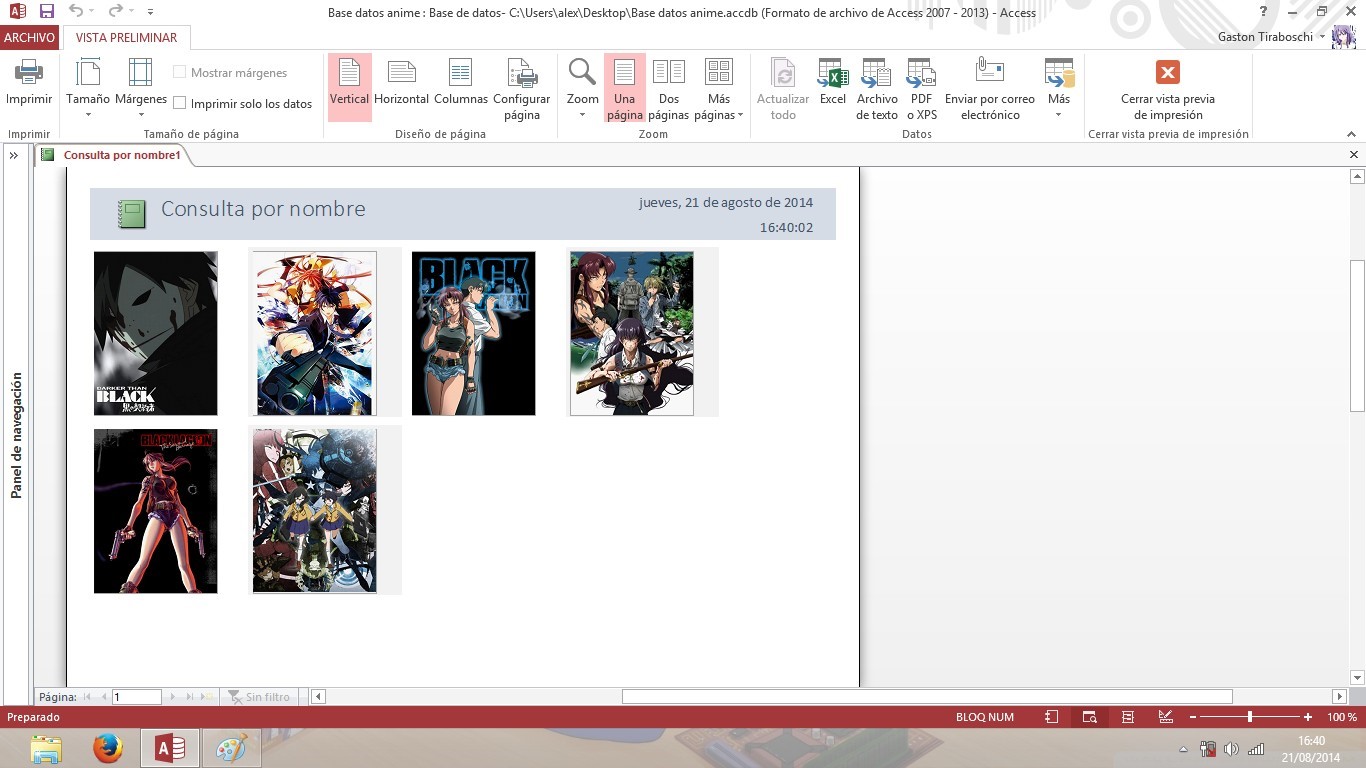Select Vertical page orientation
Screen dimensions: 1366x768
pyautogui.click(x=349, y=87)
